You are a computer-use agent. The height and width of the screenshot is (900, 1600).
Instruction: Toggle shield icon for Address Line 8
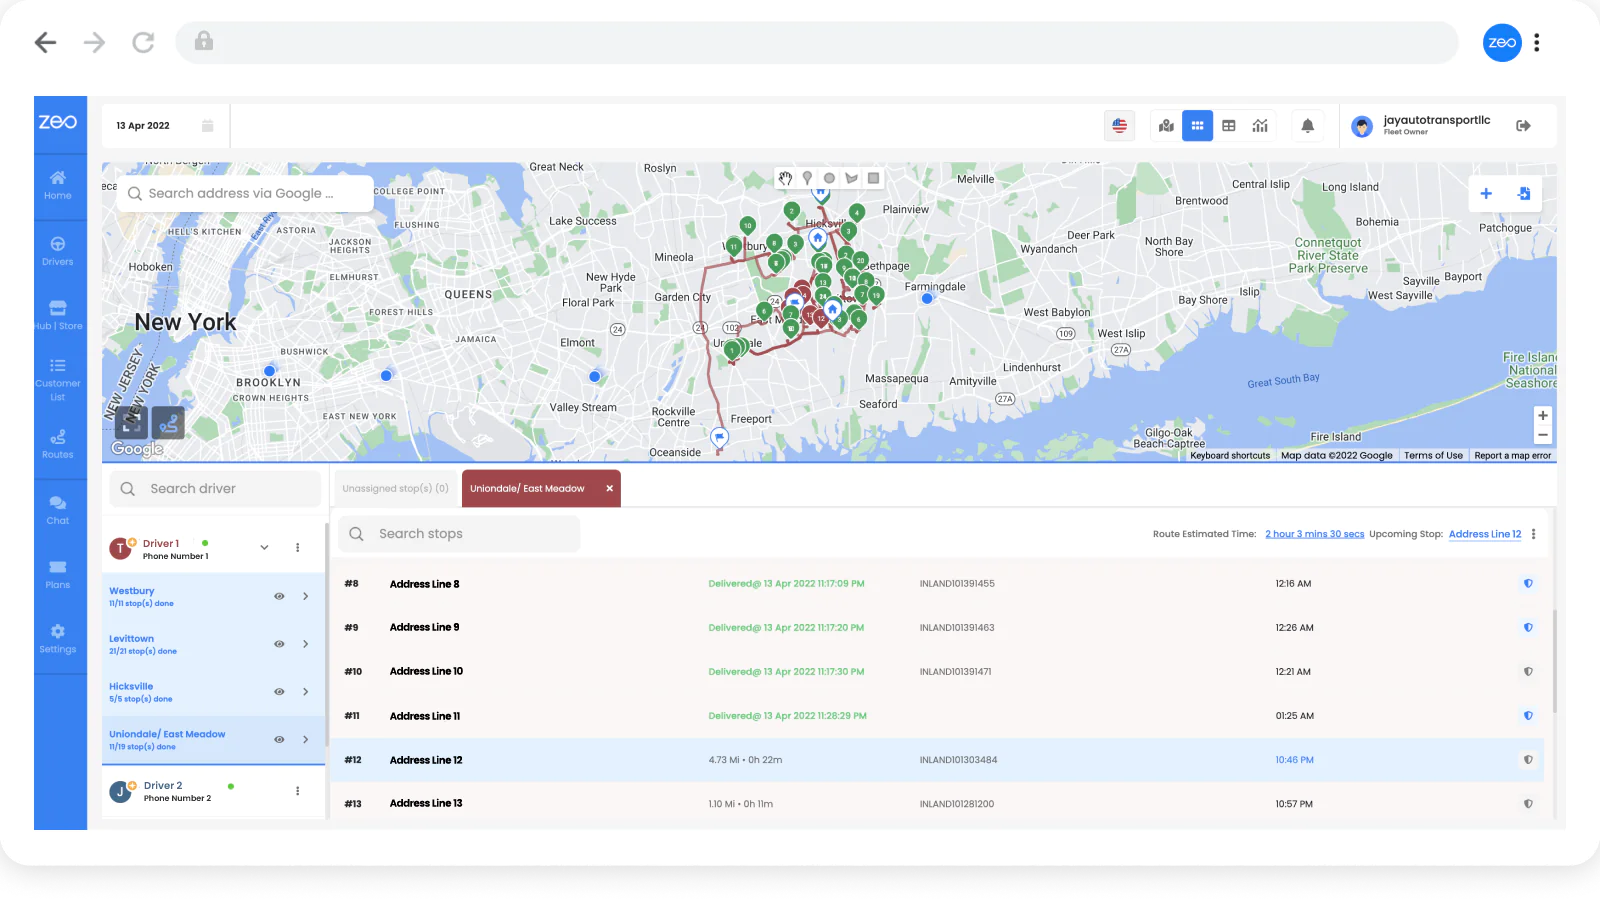(x=1528, y=584)
